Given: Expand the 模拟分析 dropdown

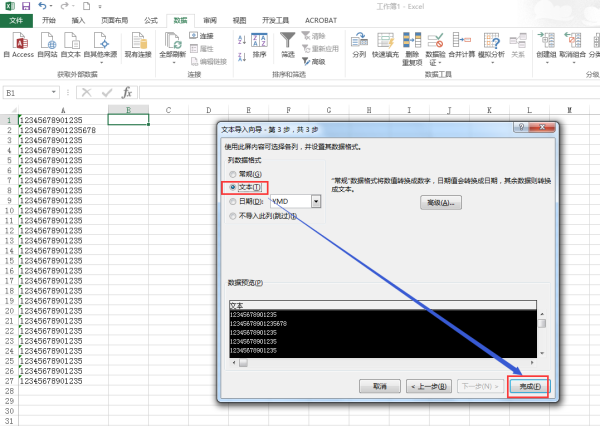Looking at the screenshot, I should point(491,62).
